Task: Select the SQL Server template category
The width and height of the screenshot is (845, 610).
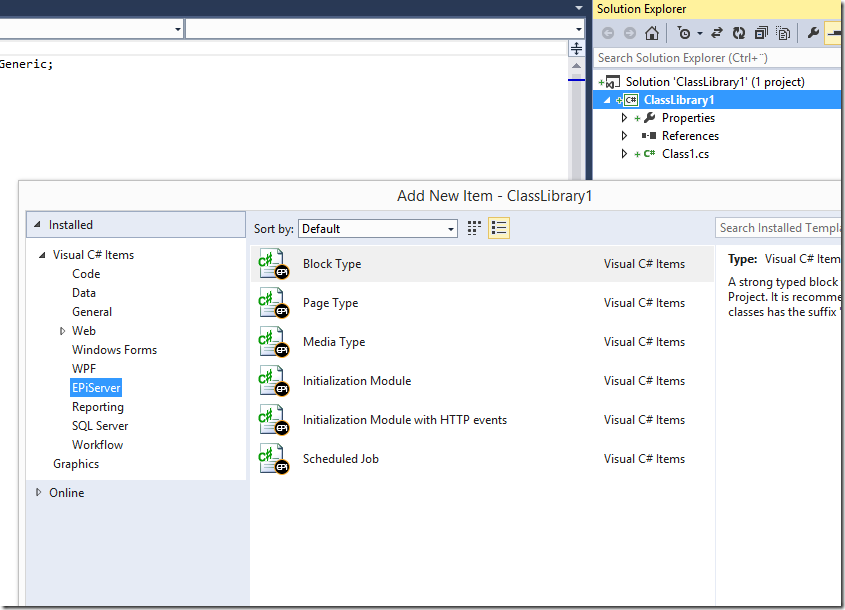Action: [100, 426]
